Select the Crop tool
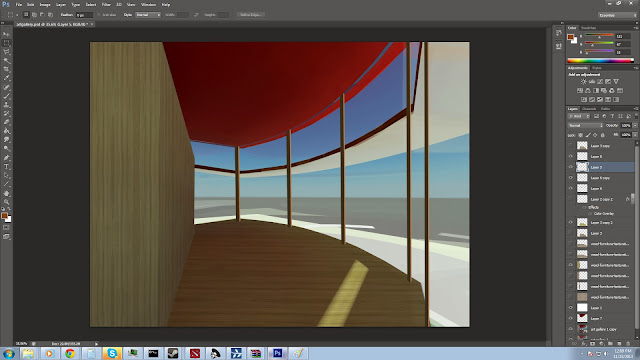This screenshot has height=360, width=640. click(x=6, y=69)
